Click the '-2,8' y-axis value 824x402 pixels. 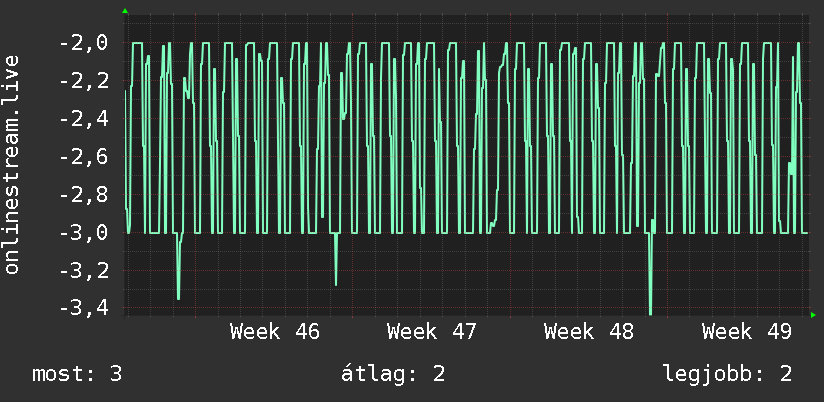point(84,194)
